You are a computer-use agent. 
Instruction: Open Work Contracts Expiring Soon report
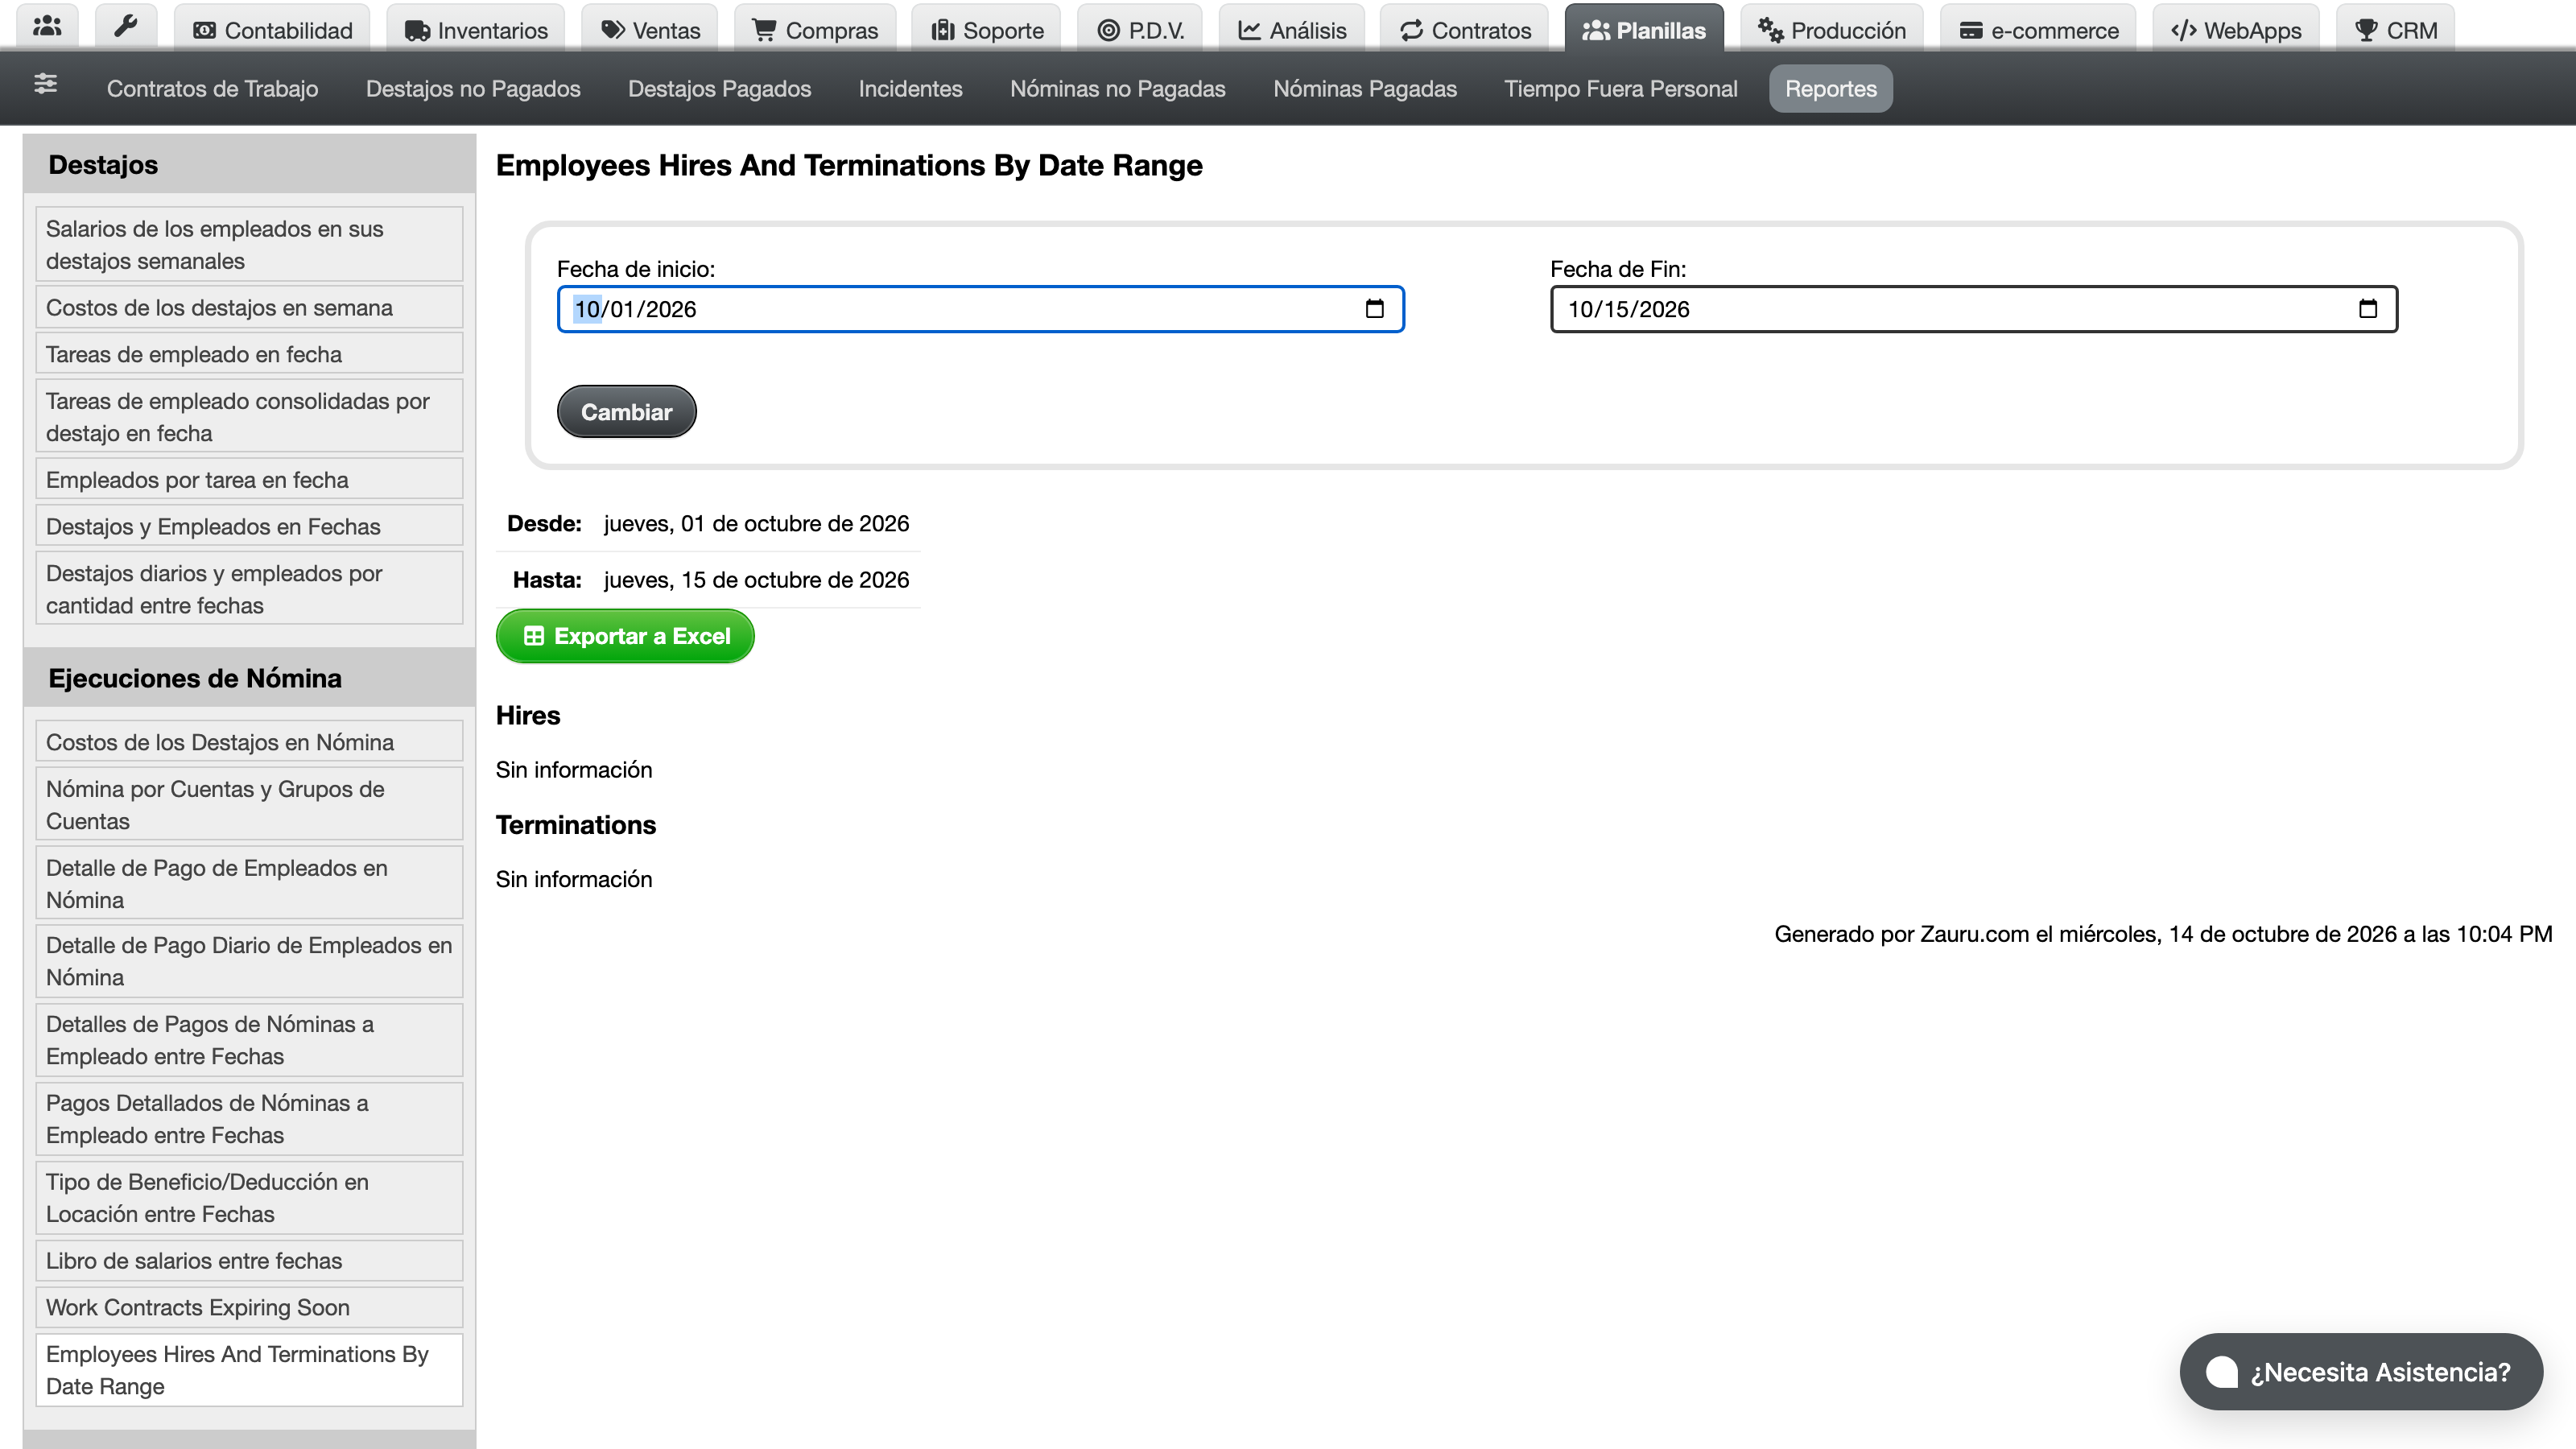coord(249,1307)
